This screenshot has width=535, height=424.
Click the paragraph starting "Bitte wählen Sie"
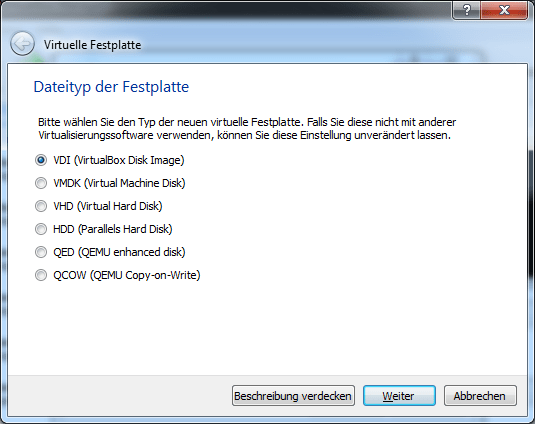[247, 129]
